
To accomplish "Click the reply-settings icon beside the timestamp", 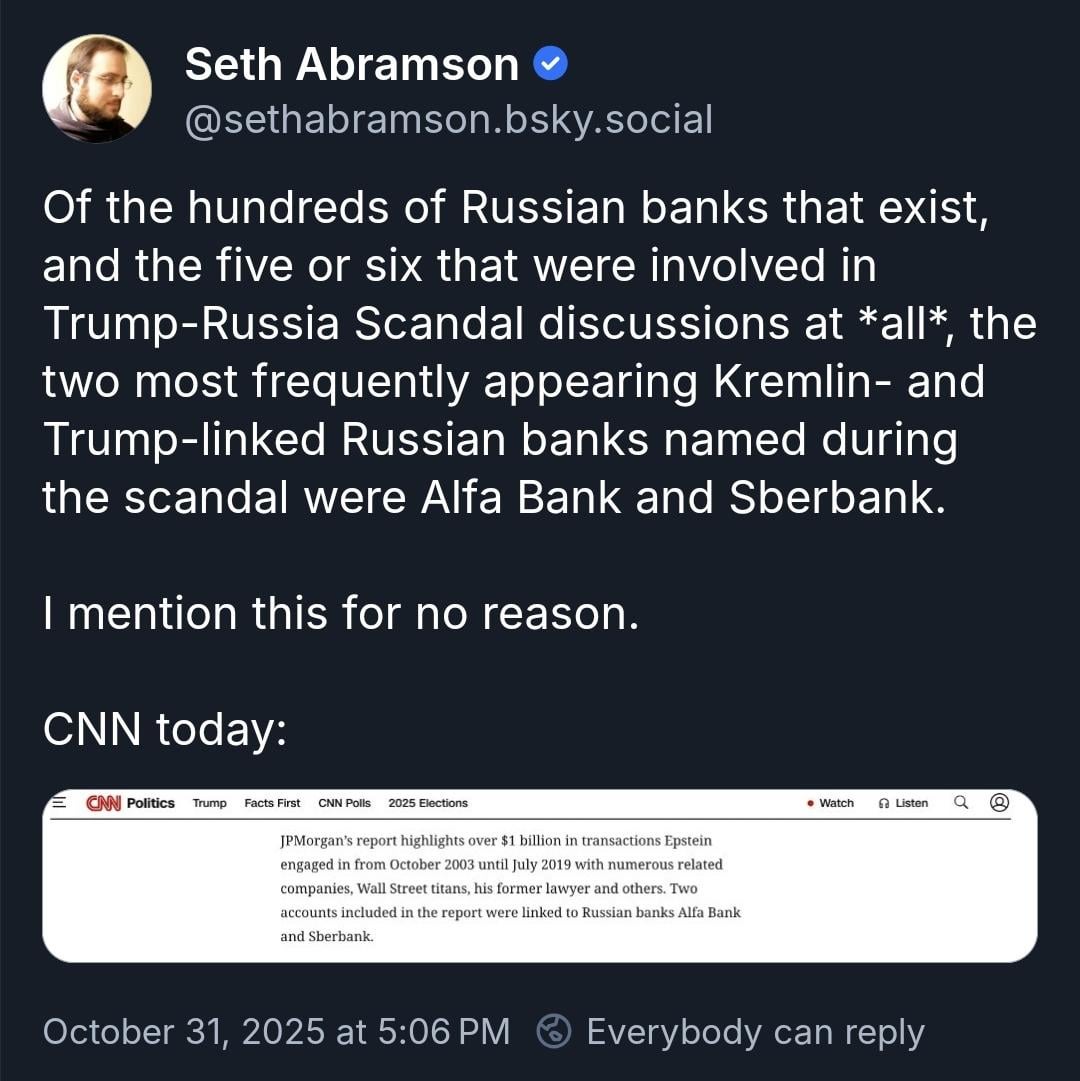I will (554, 1031).
